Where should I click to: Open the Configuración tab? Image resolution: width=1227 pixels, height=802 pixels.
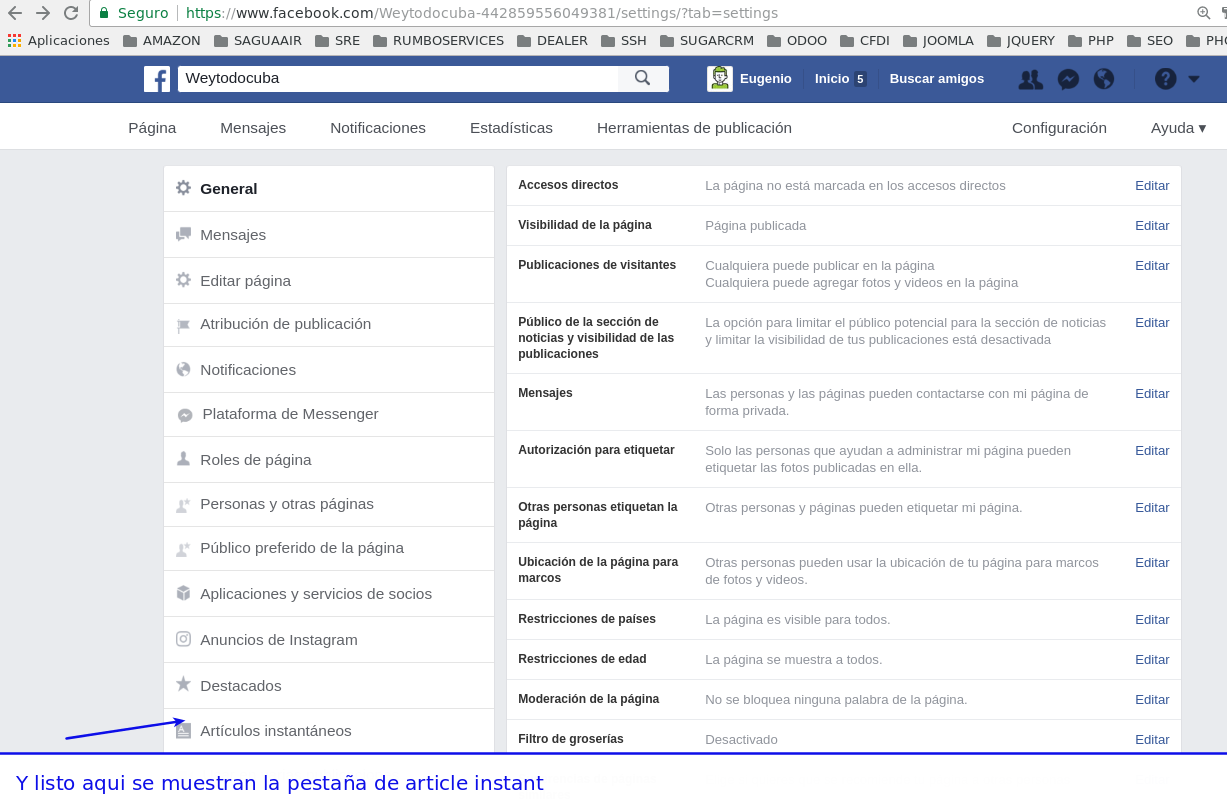coord(1059,127)
